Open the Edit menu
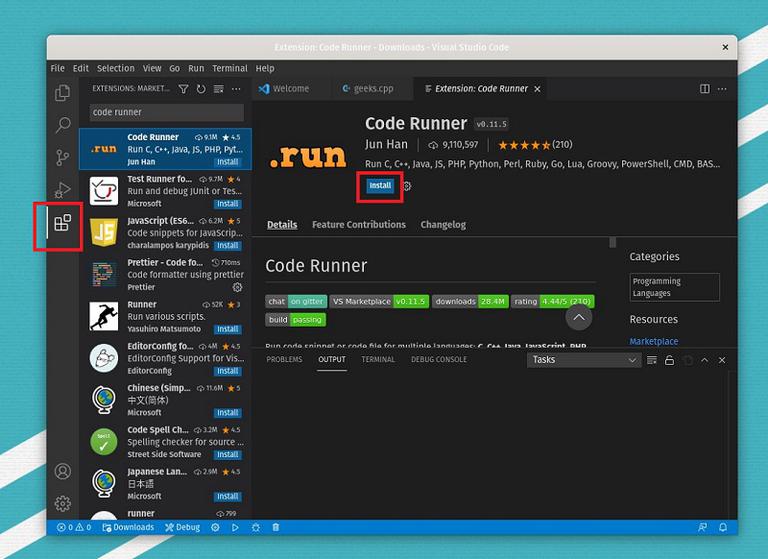Viewport: 768px width, 559px height. 80,68
